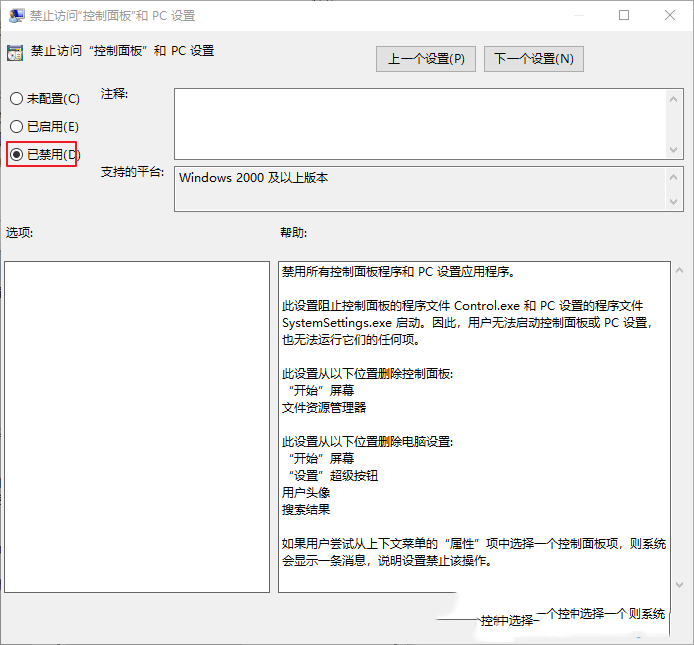
Task: Click the comment box scroll down arrow
Action: [674, 150]
